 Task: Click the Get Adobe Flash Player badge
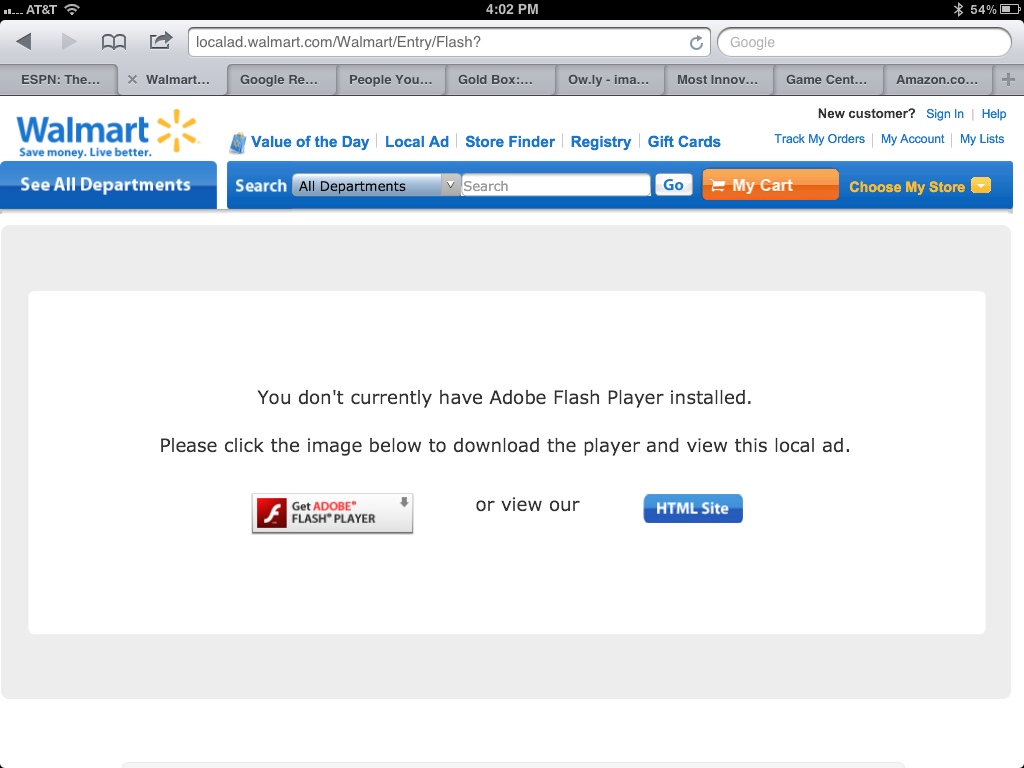click(332, 513)
